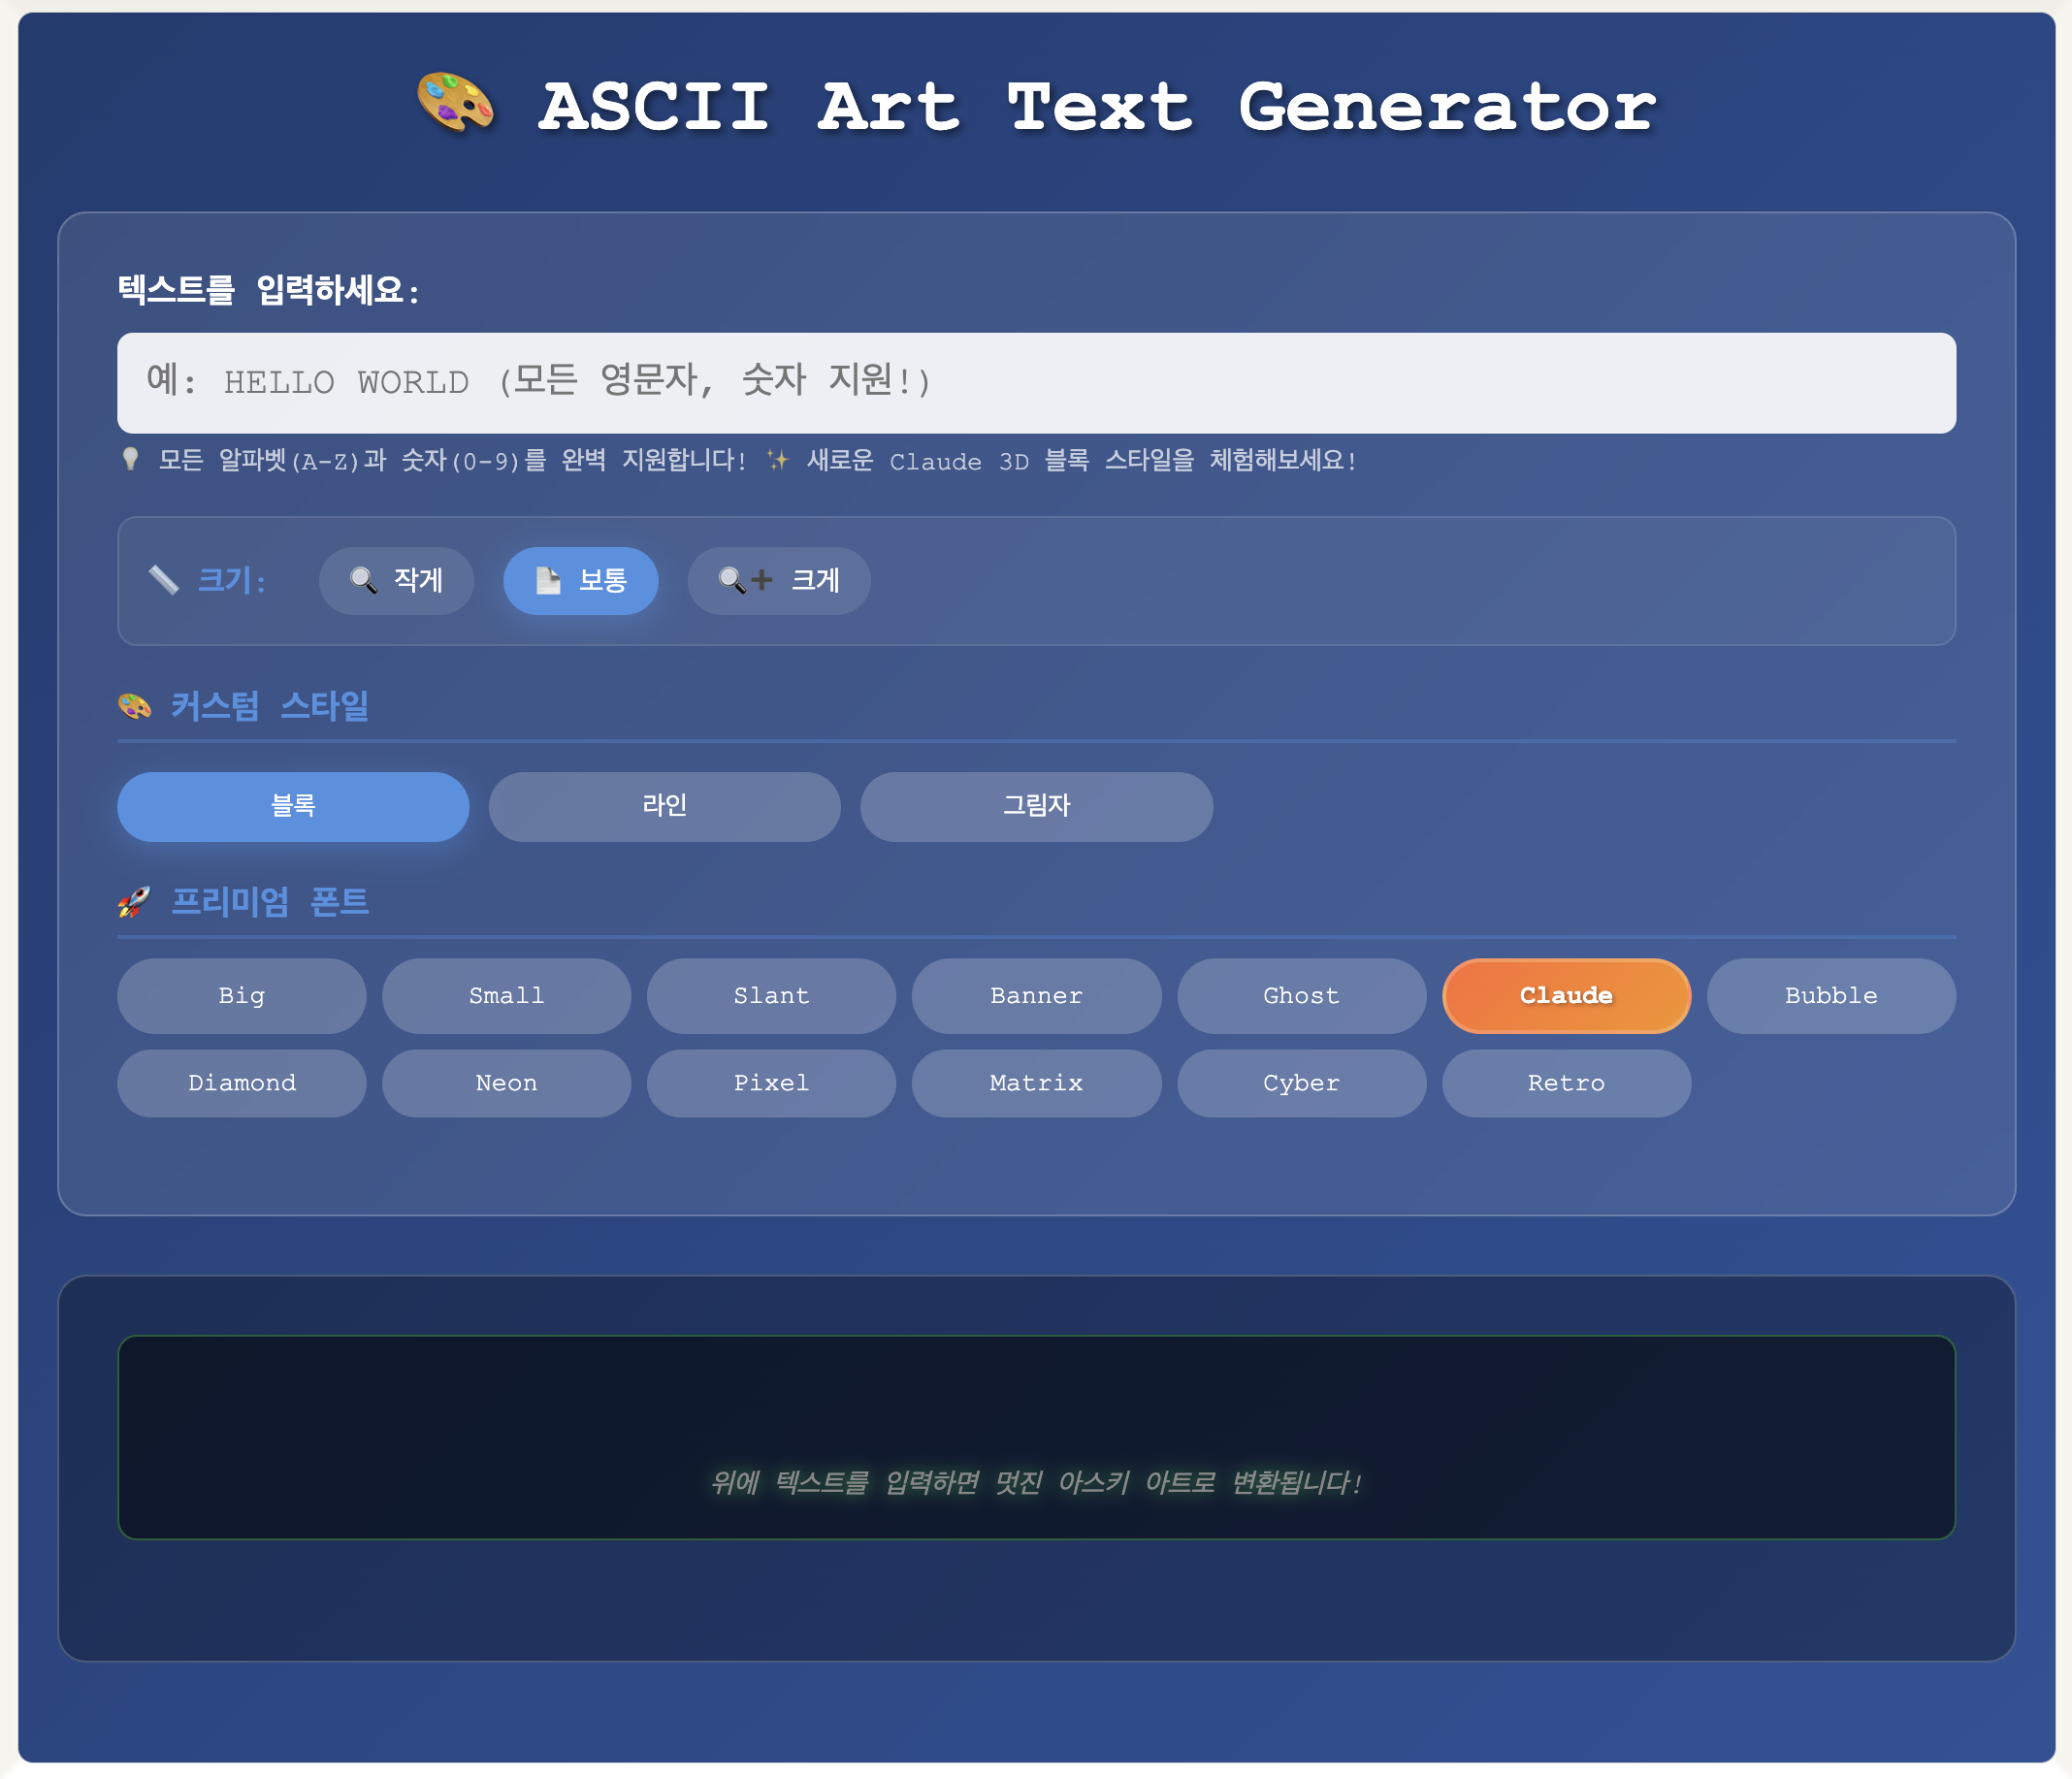Click the '크기:' size label
The height and width of the screenshot is (1779, 2072).
[232, 580]
